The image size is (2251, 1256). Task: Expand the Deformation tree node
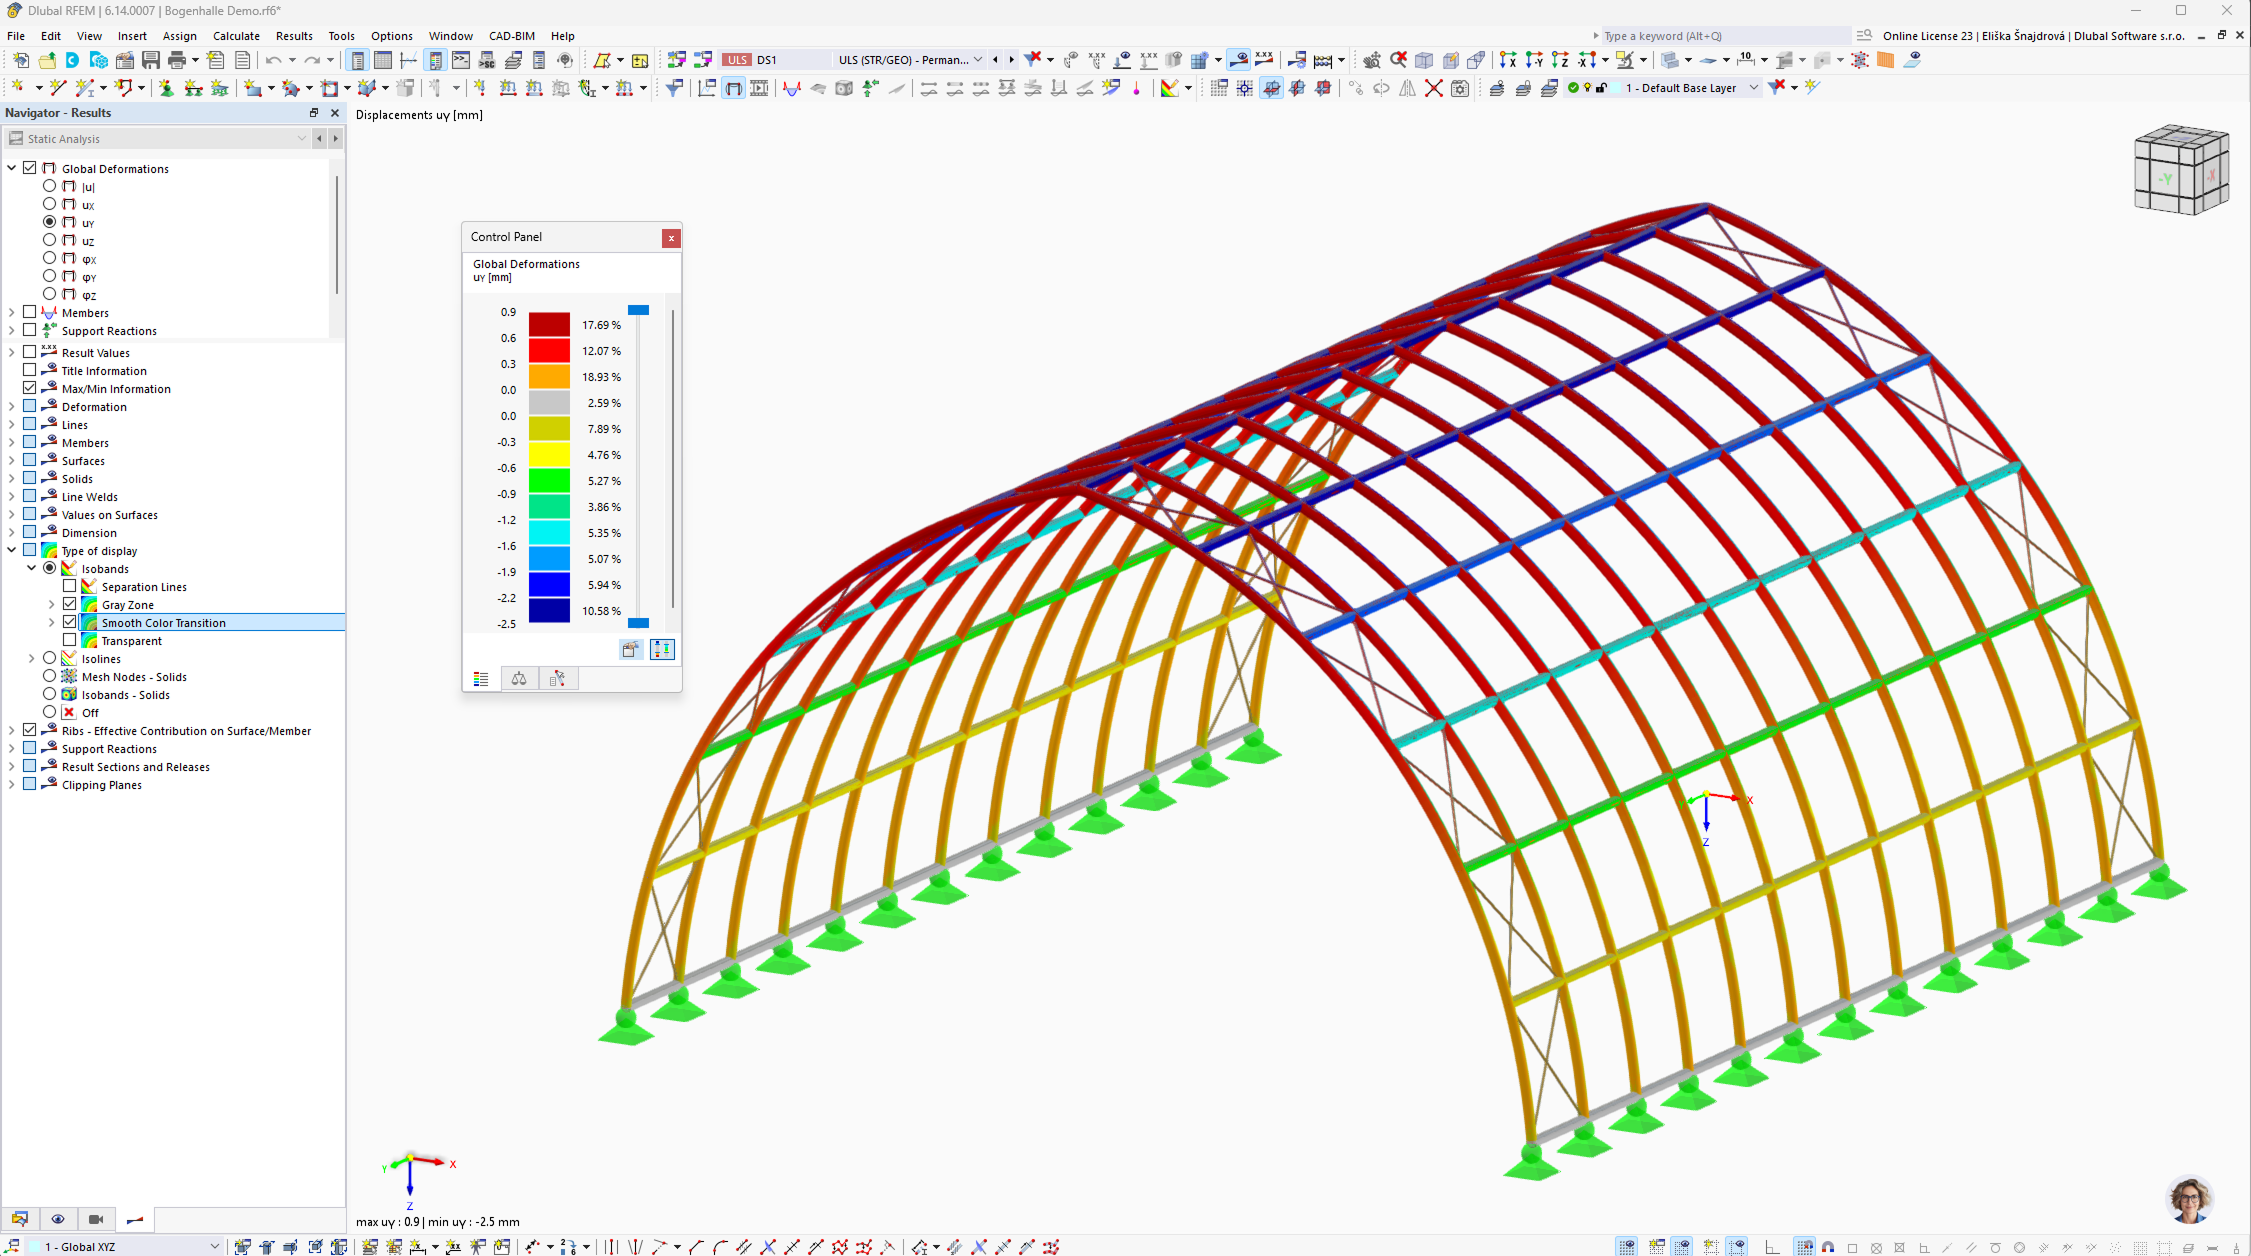(12, 406)
